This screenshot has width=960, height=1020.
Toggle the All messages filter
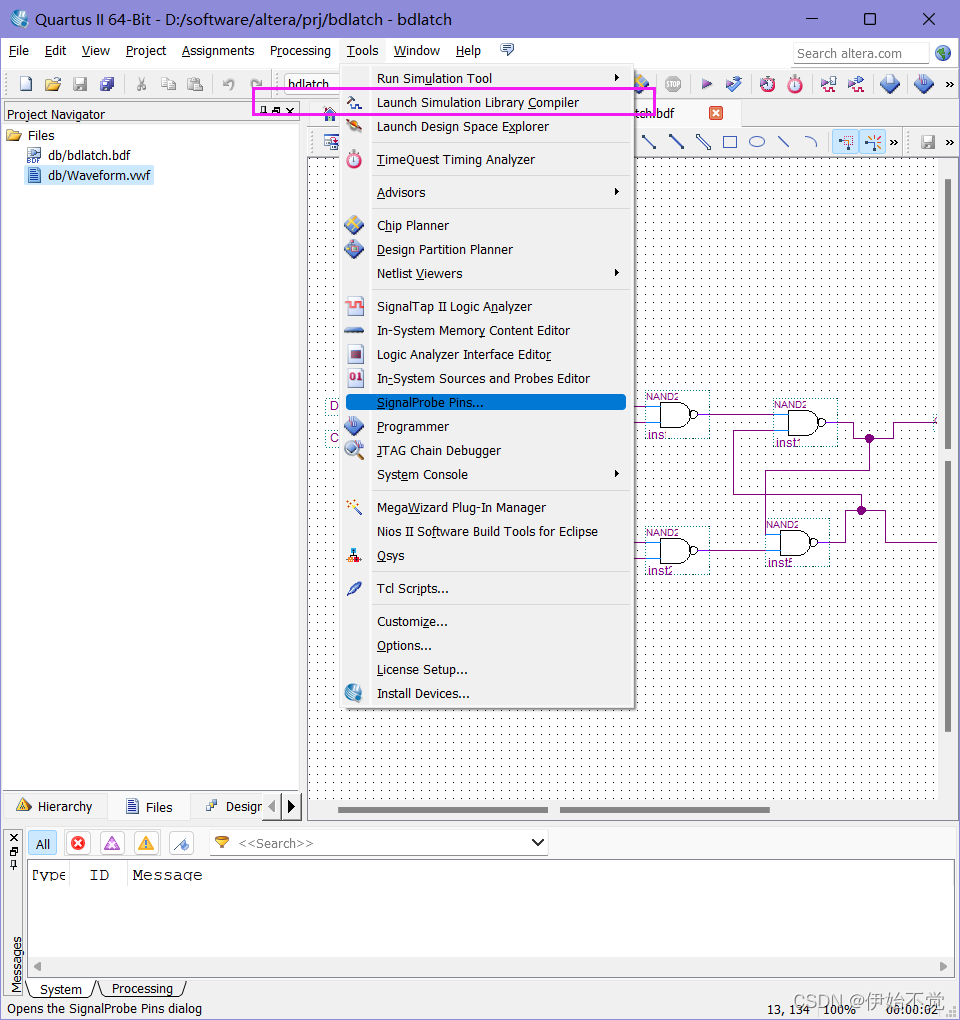tap(43, 844)
